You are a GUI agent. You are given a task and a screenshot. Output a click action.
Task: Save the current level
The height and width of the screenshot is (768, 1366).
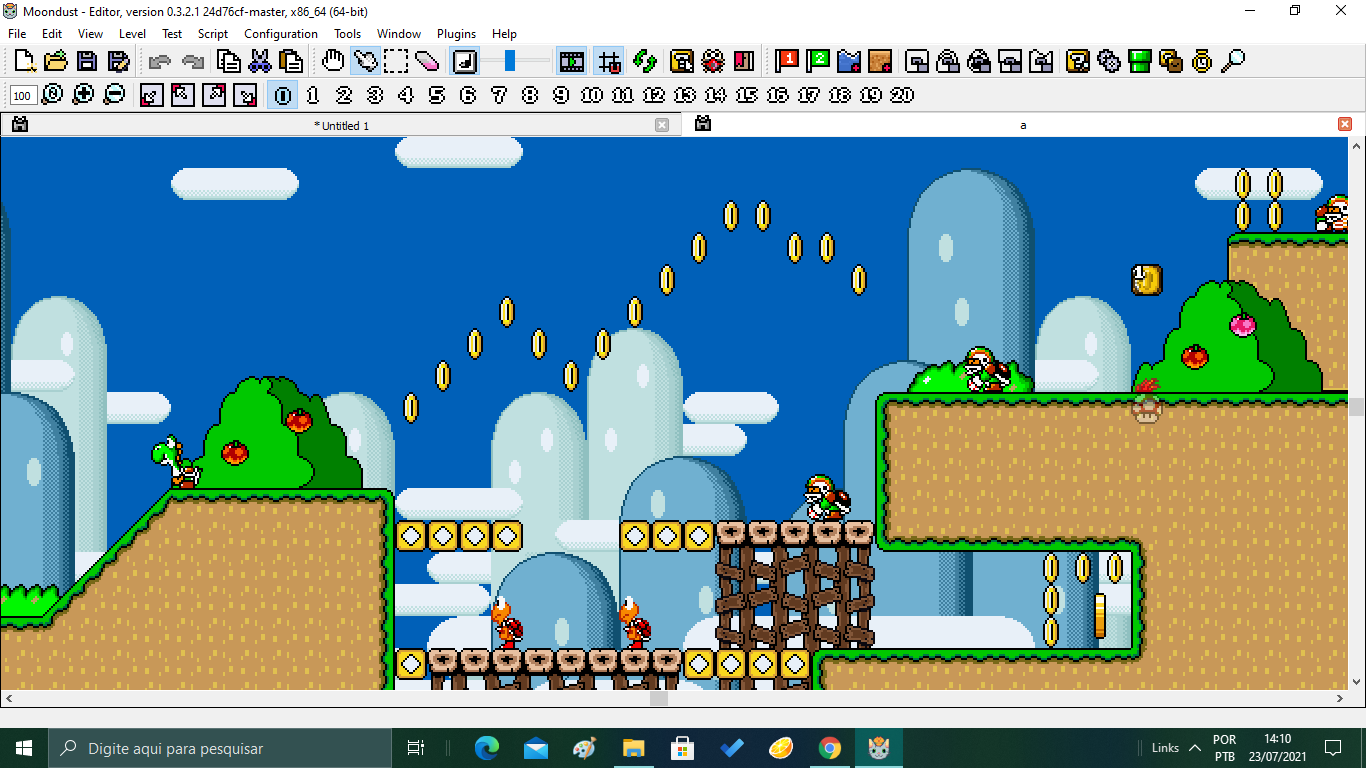click(x=87, y=61)
